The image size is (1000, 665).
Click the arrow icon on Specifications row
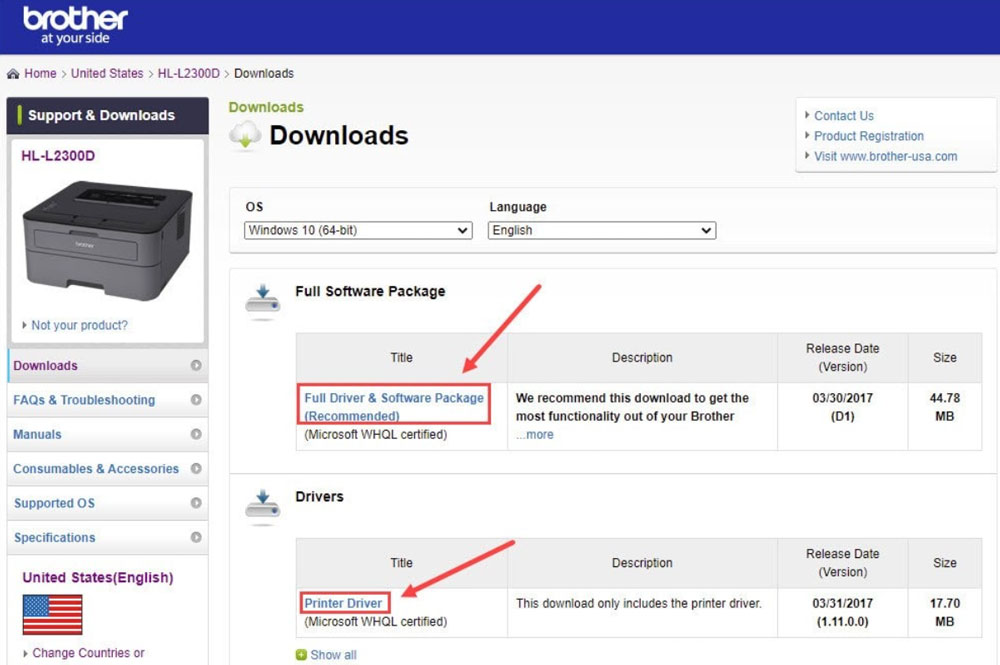click(x=196, y=537)
